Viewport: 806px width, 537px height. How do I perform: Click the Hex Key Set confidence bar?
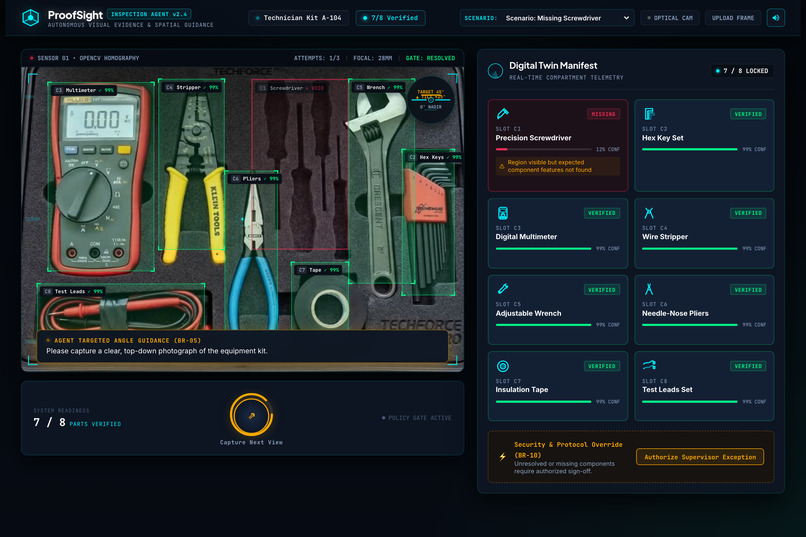point(689,149)
